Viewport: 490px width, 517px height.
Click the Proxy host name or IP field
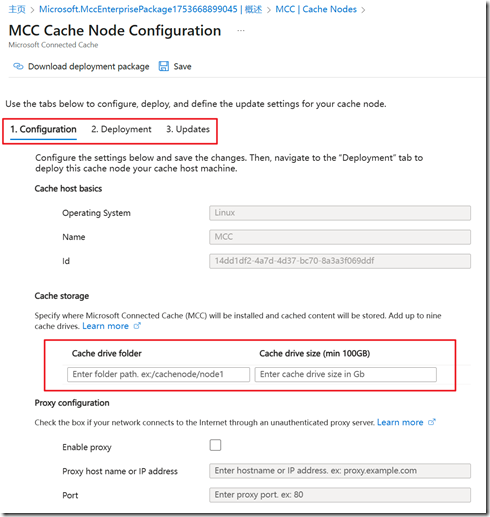click(340, 471)
